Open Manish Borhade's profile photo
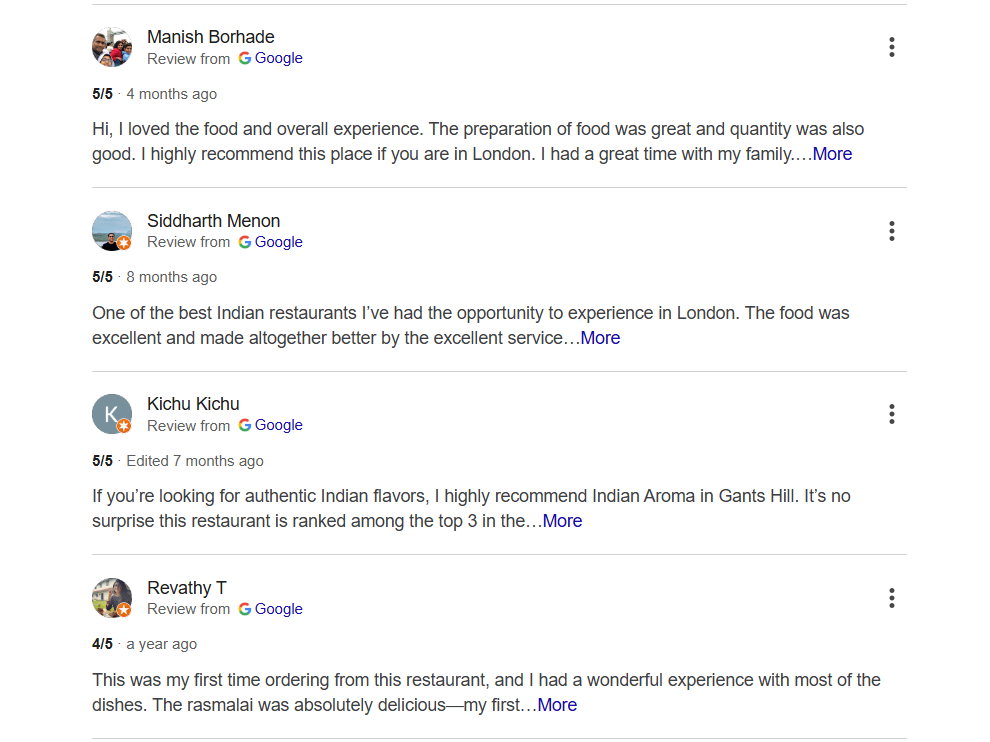 tap(112, 47)
